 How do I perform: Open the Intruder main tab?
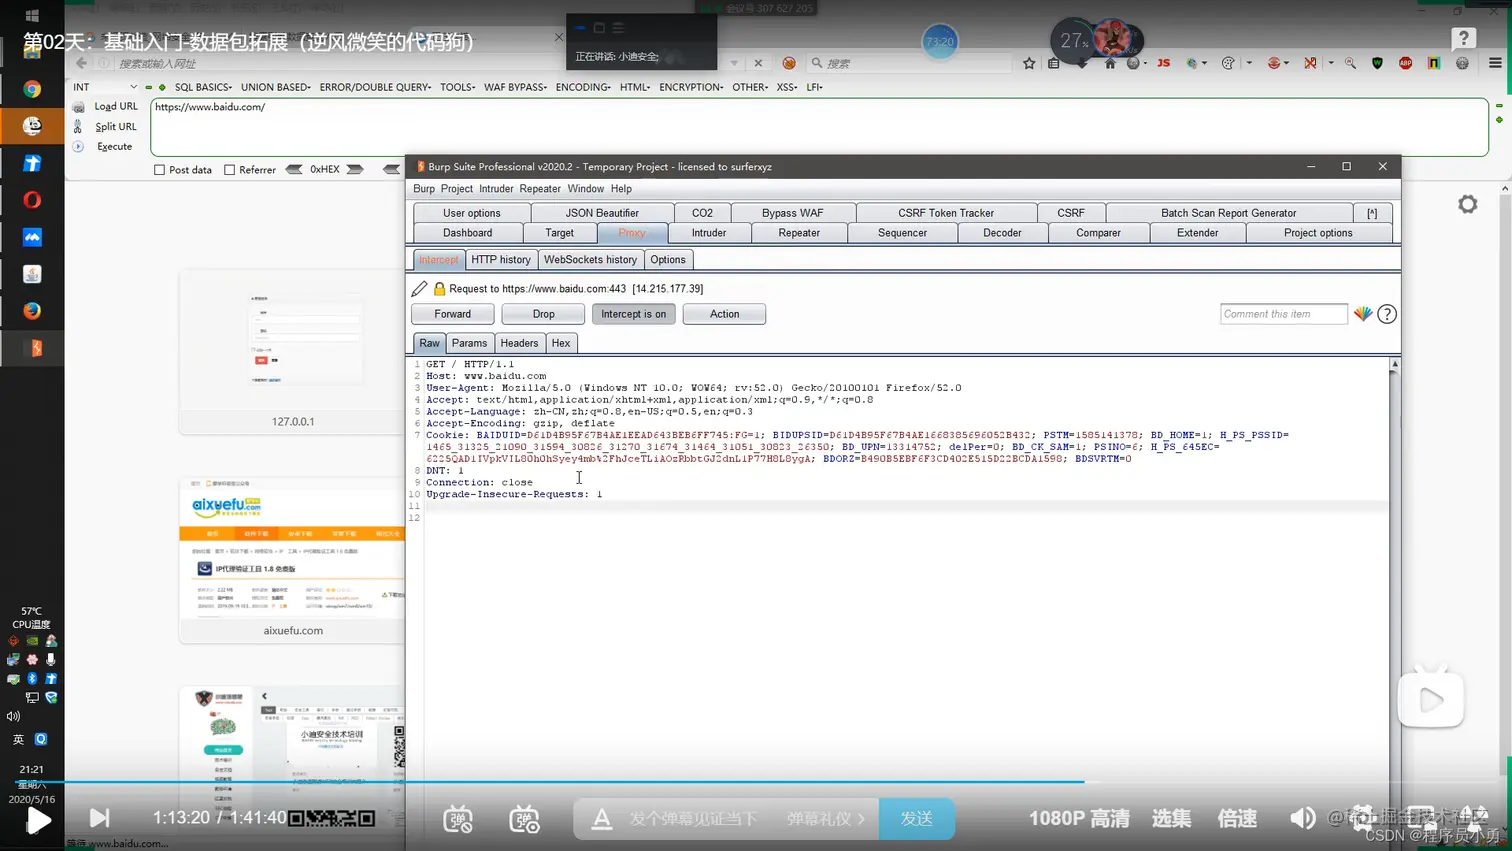tap(709, 233)
